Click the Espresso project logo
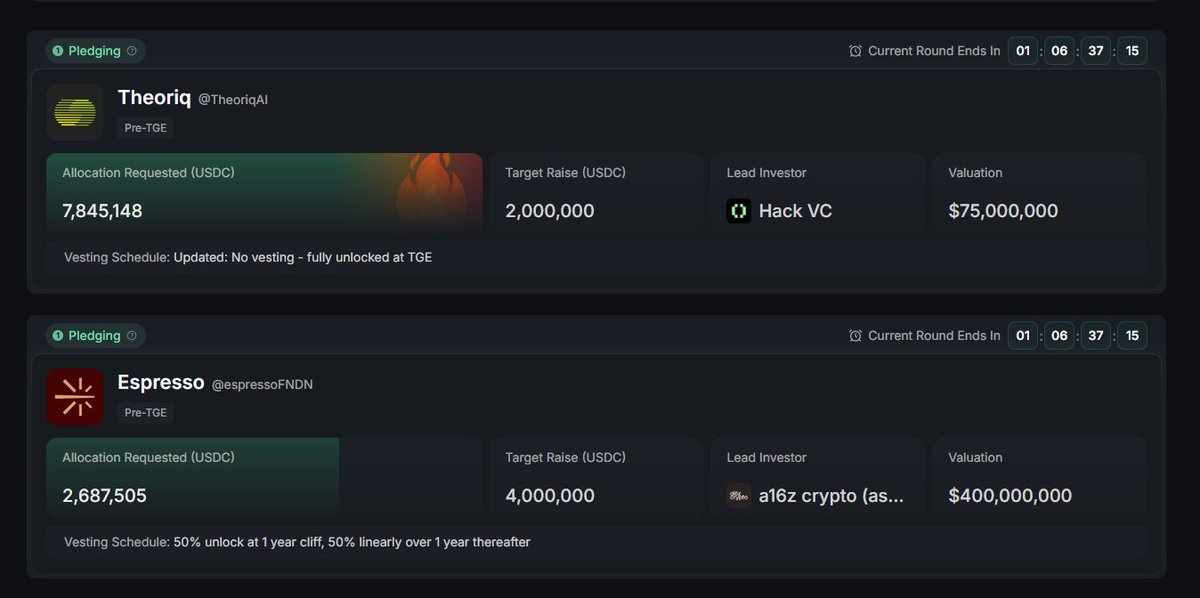 click(x=75, y=397)
